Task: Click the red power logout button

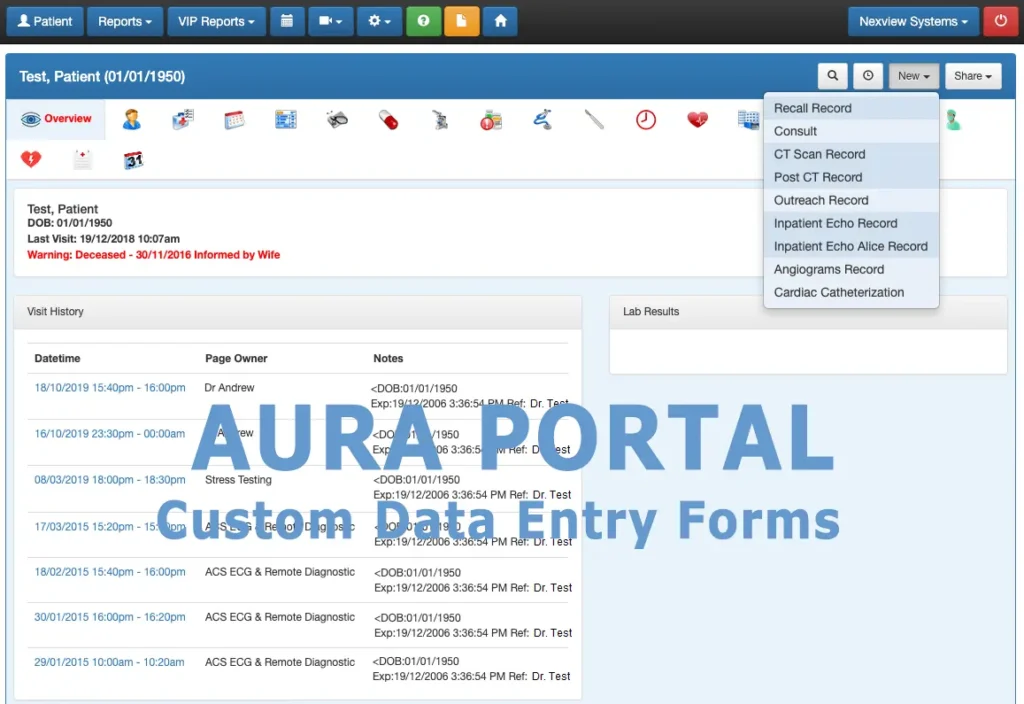Action: (x=1000, y=21)
